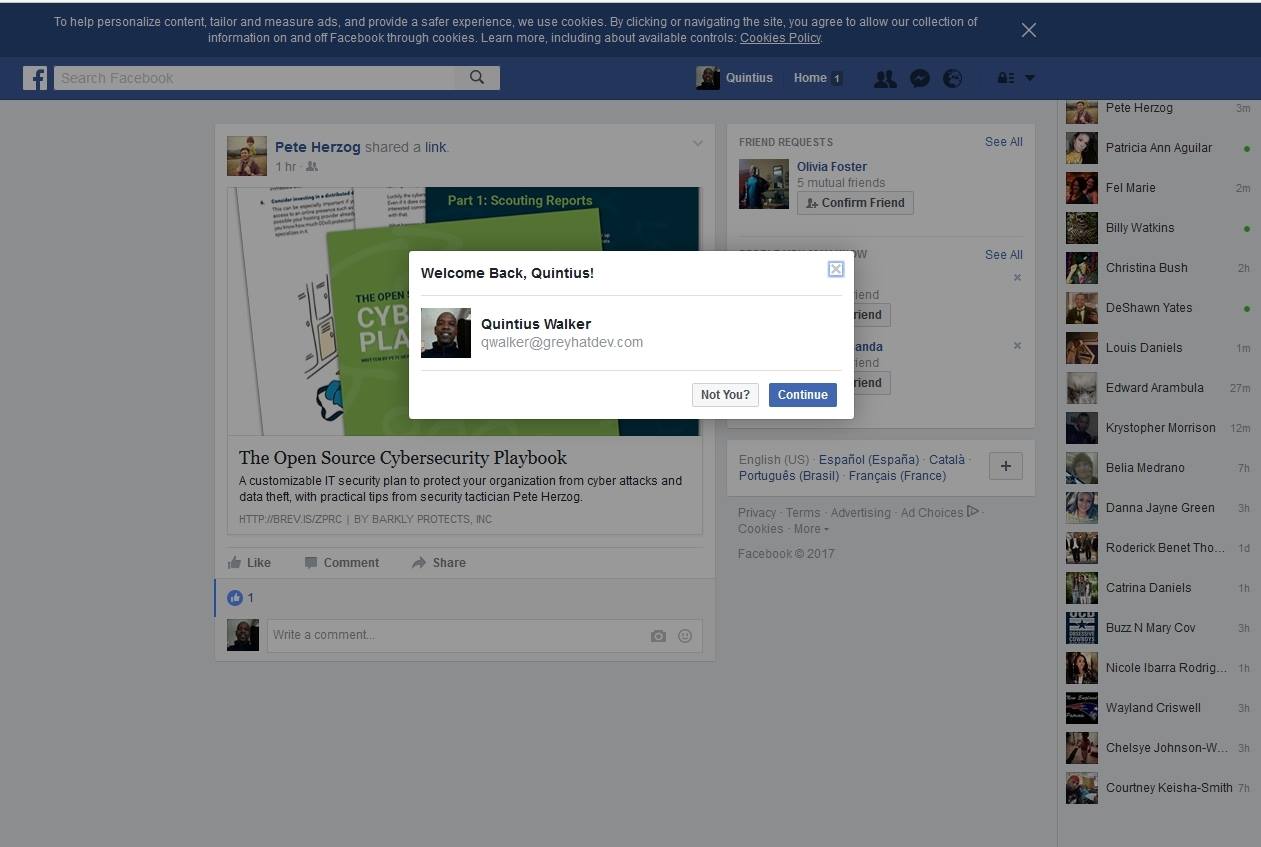
Task: Open chat with Krystopher Morrison
Action: click(x=1158, y=428)
